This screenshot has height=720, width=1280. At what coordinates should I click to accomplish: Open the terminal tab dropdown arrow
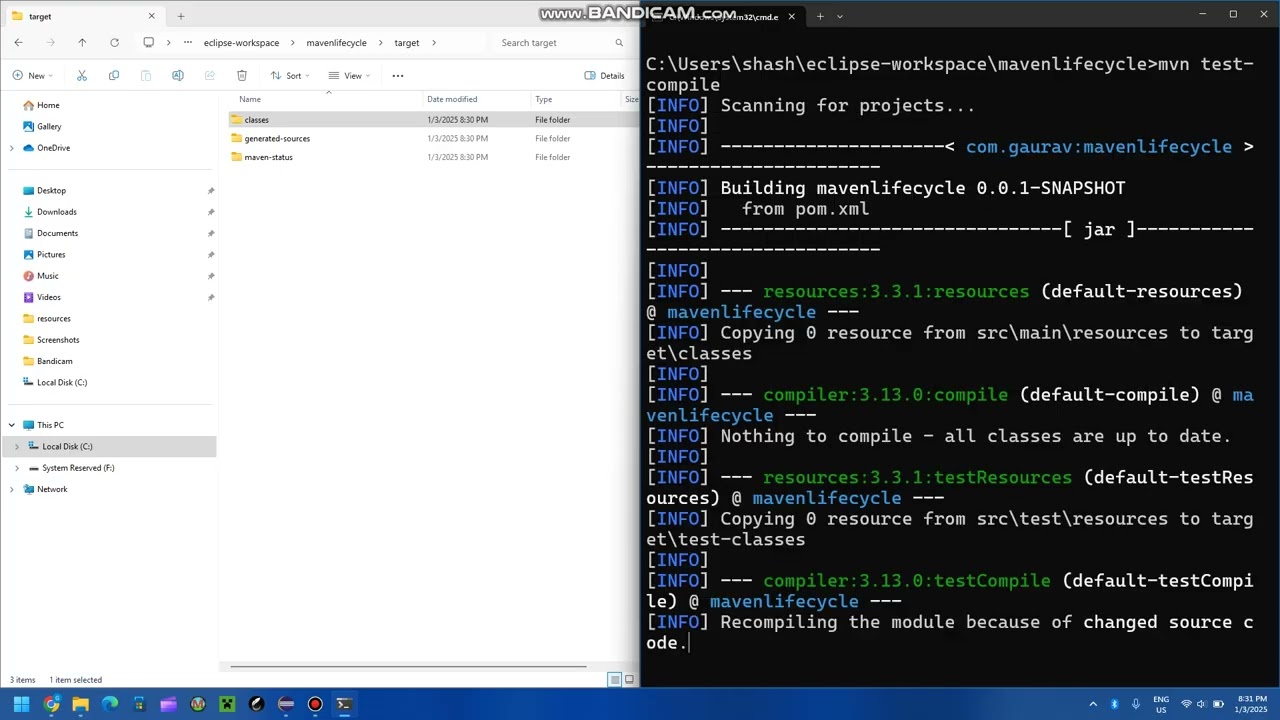point(839,16)
